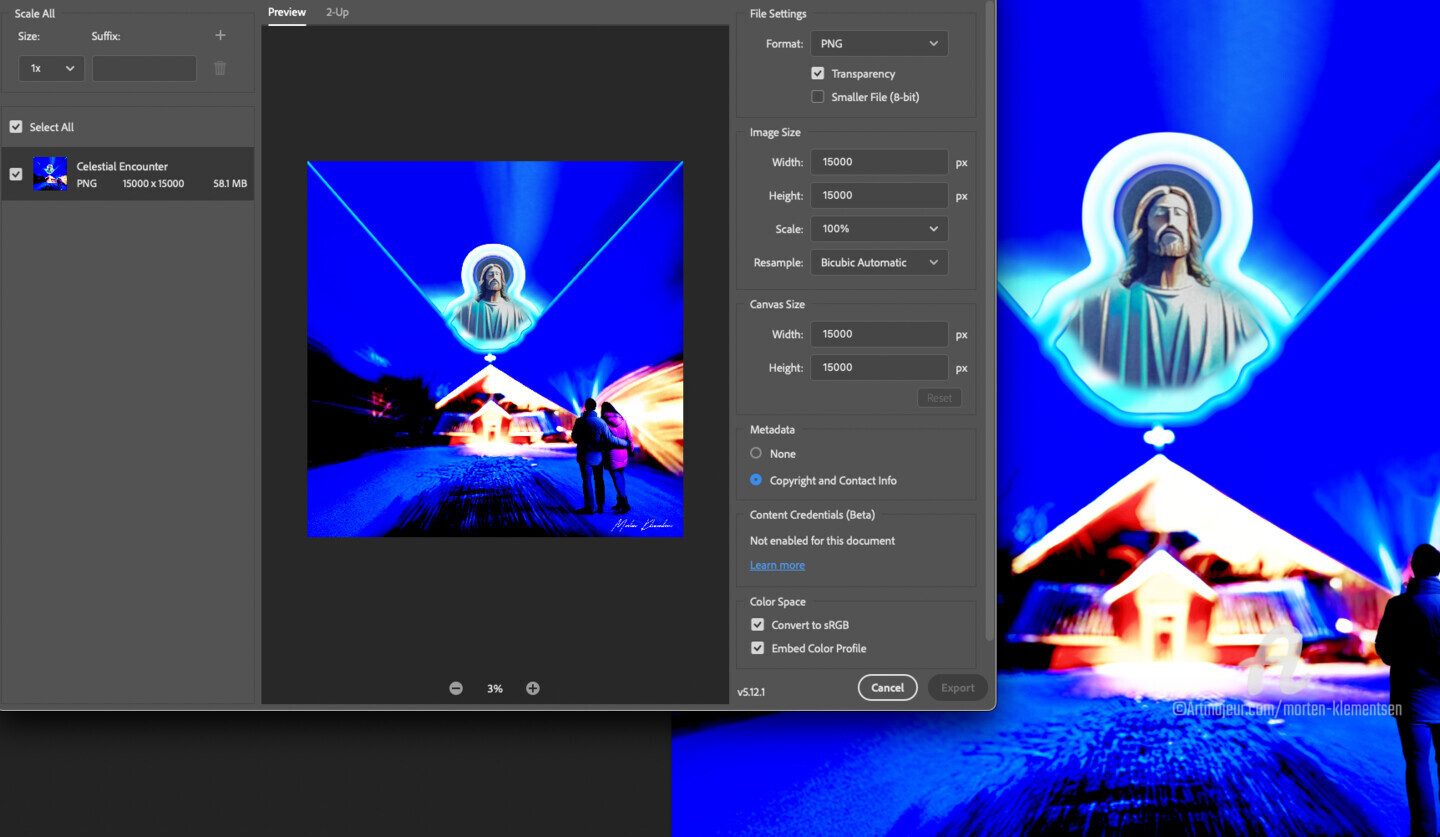
Task: Select the Preview tab
Action: click(287, 12)
